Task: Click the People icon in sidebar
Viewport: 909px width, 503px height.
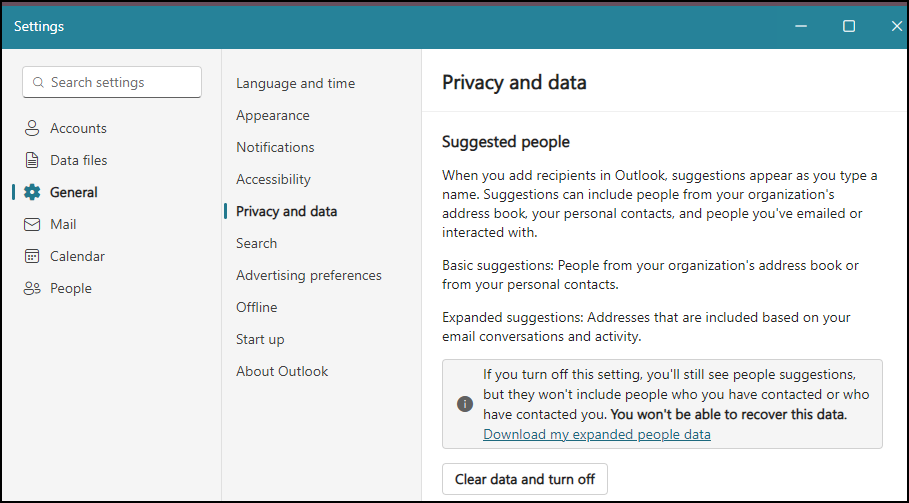Action: pos(32,289)
